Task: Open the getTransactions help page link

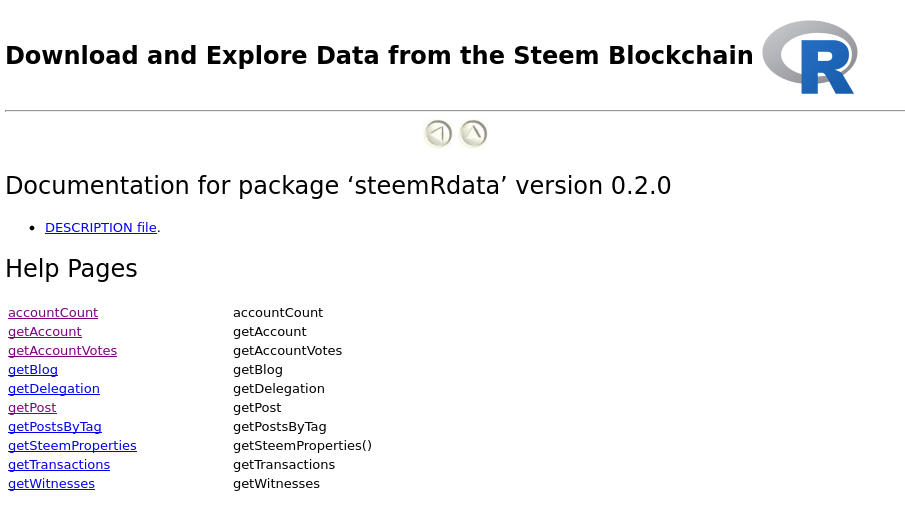Action: coord(59,465)
